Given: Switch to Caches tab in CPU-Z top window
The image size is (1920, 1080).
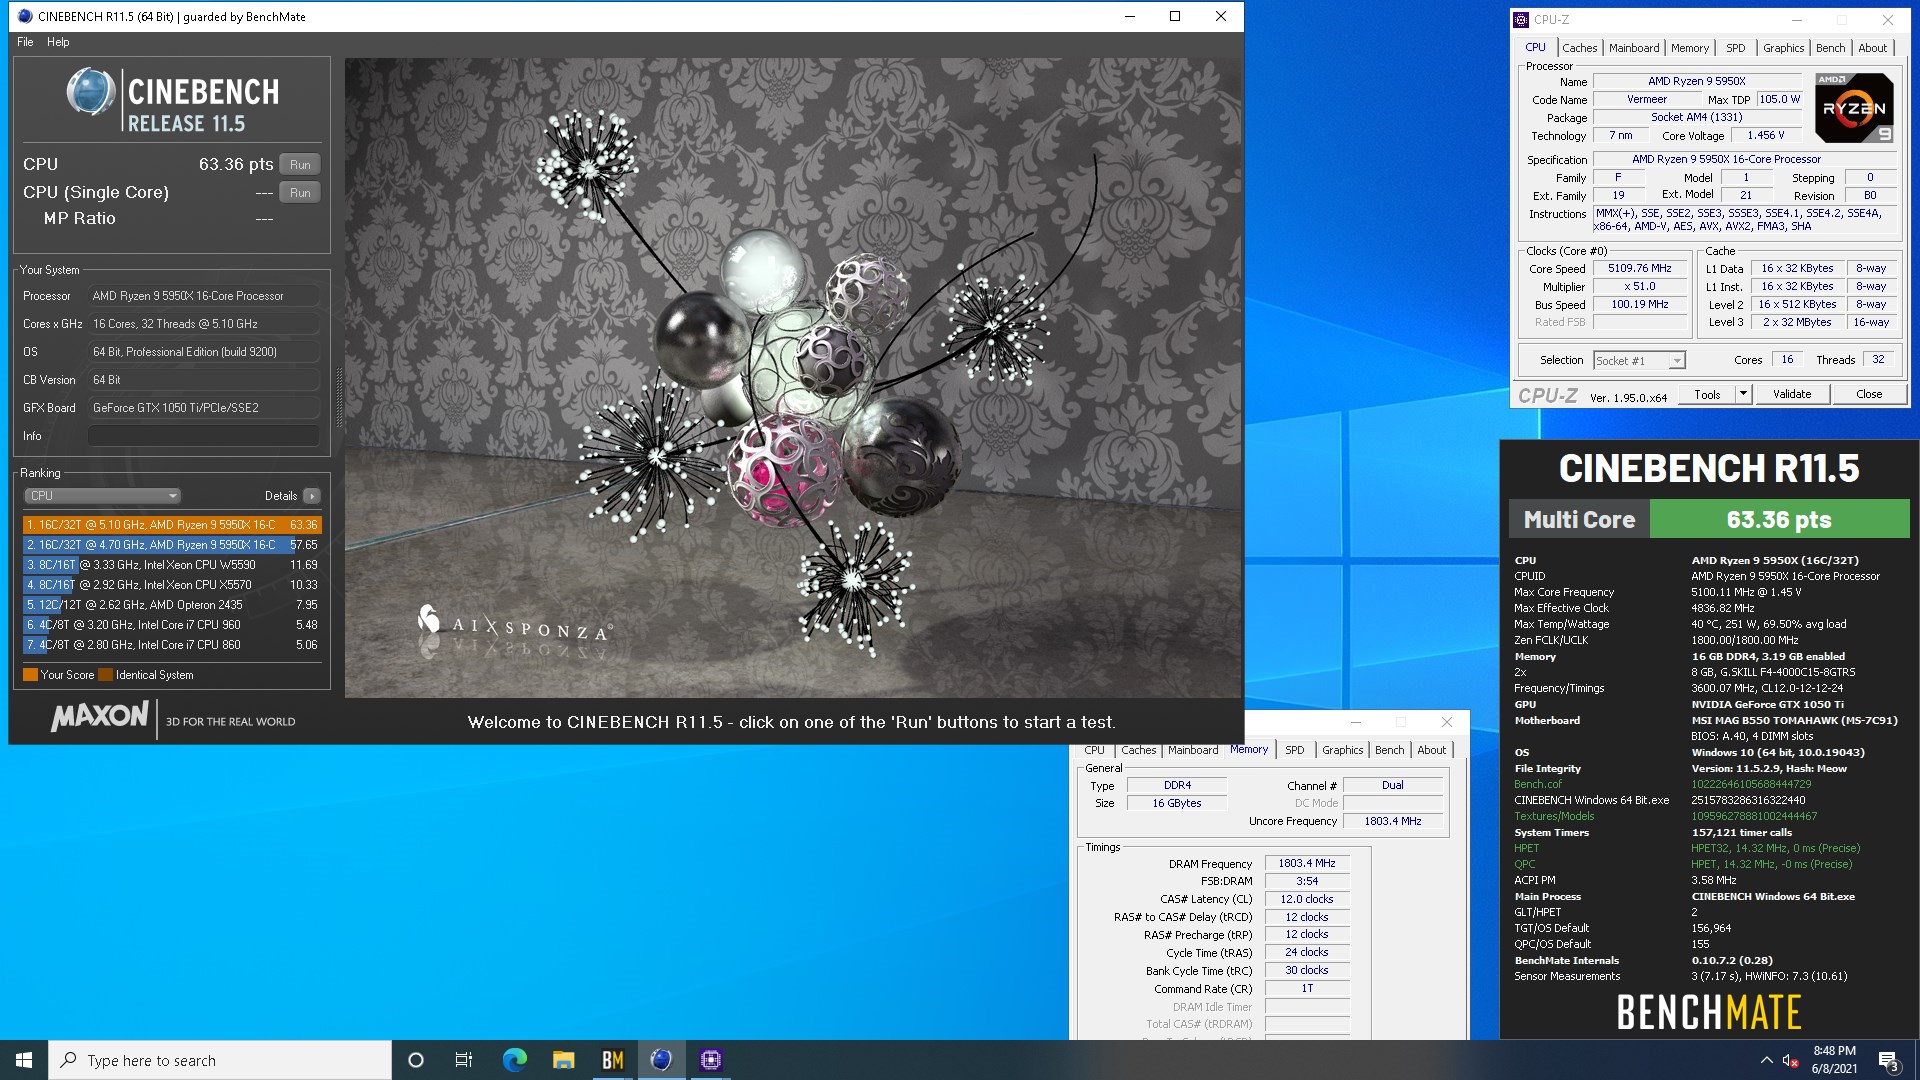Looking at the screenshot, I should (1579, 48).
